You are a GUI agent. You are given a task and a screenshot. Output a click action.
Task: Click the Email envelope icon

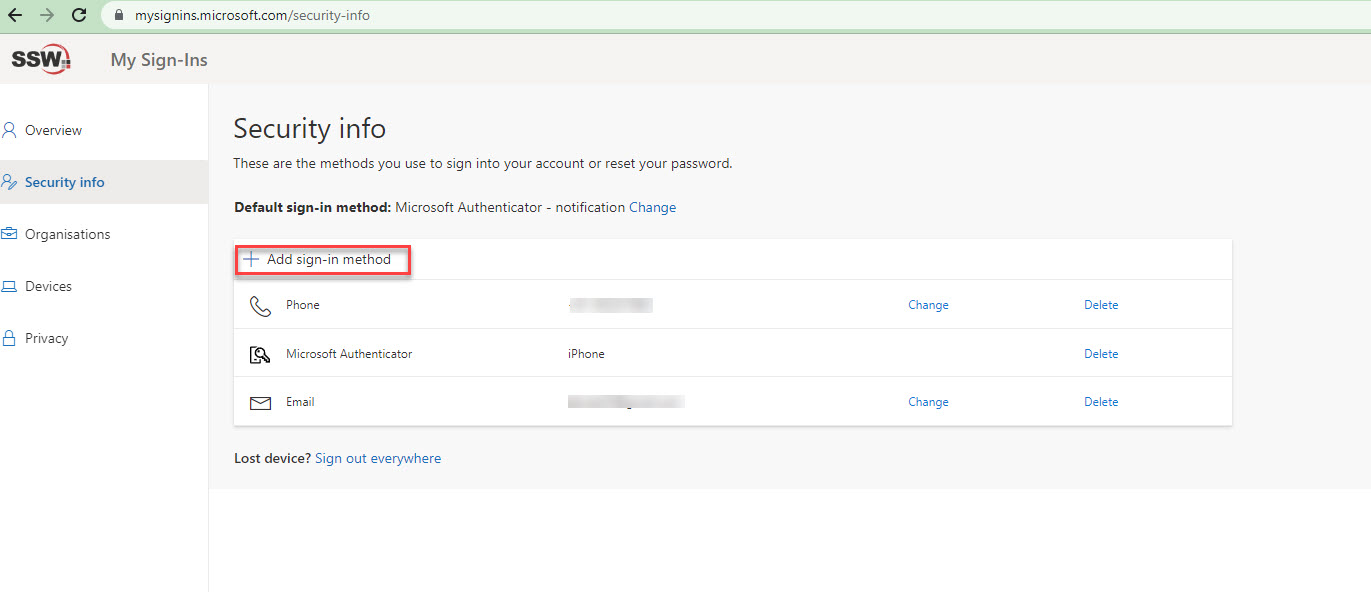[x=260, y=403]
